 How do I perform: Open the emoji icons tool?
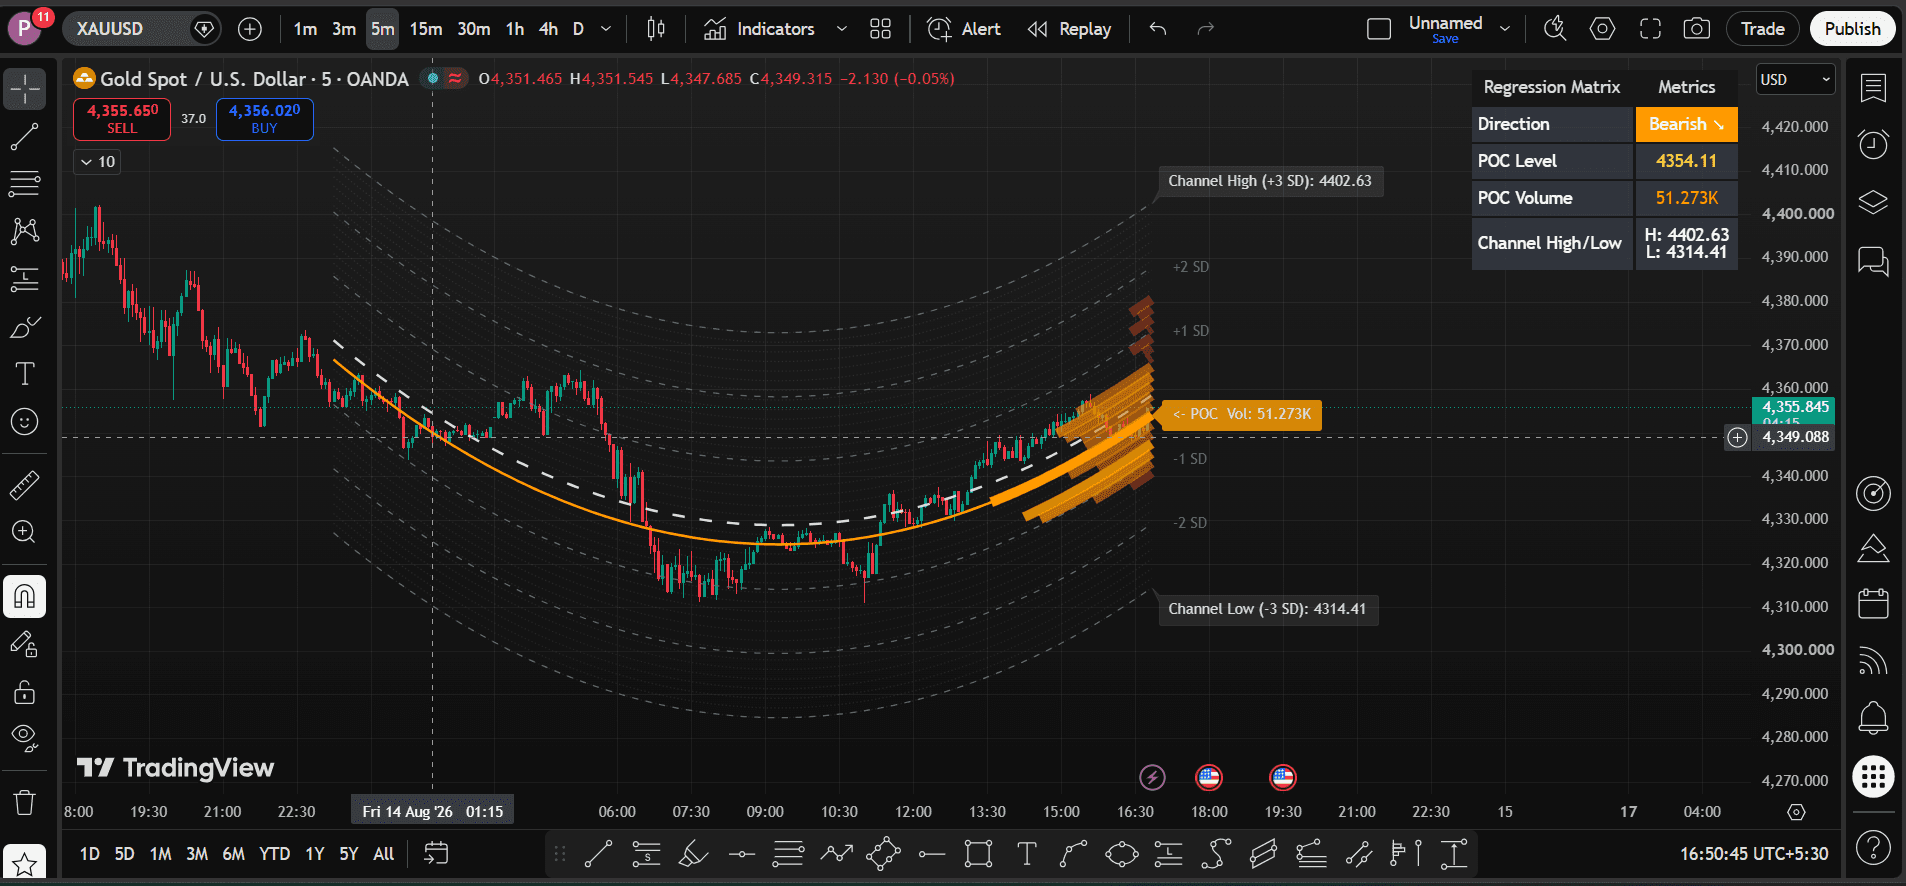point(25,422)
